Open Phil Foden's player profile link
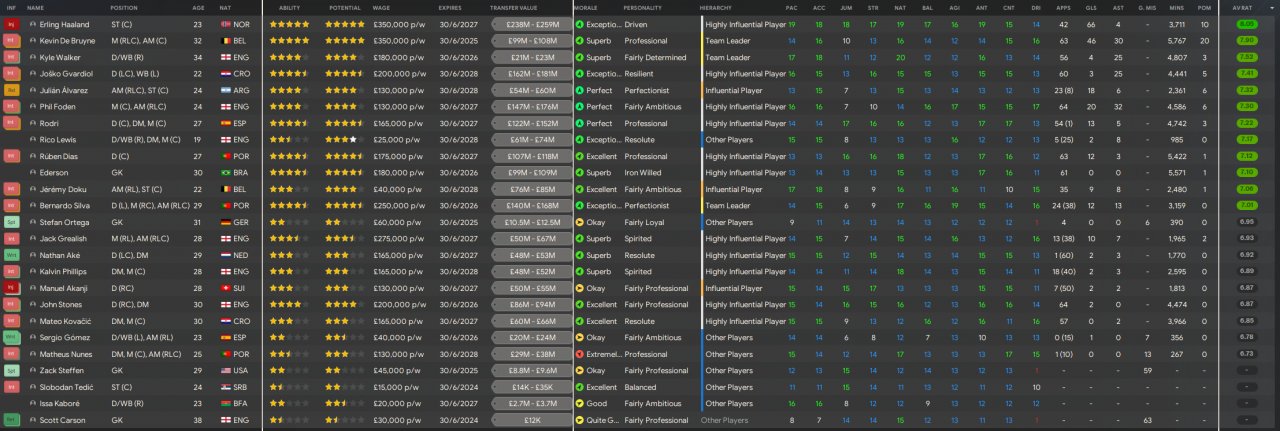This screenshot has height=431, width=1280. coord(58,107)
